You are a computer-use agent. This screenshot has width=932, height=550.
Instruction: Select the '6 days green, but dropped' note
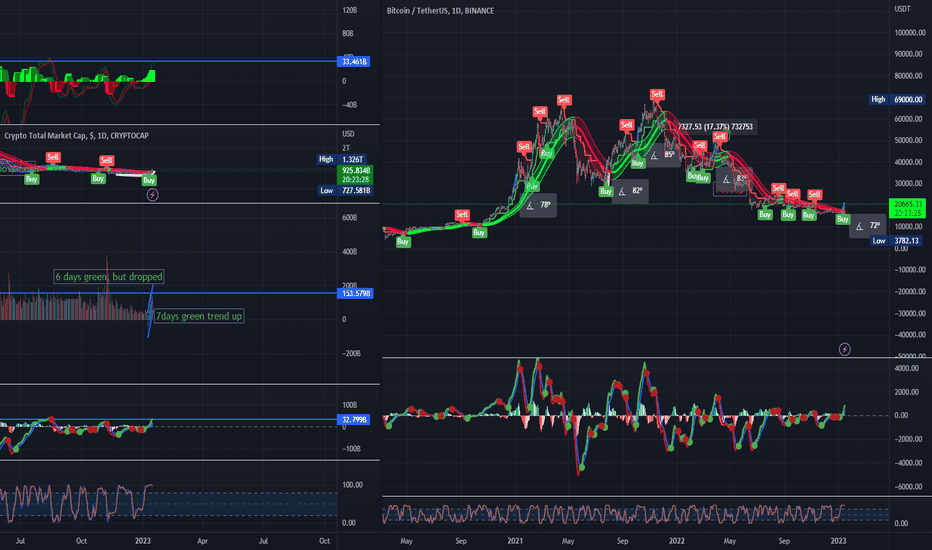coord(109,276)
